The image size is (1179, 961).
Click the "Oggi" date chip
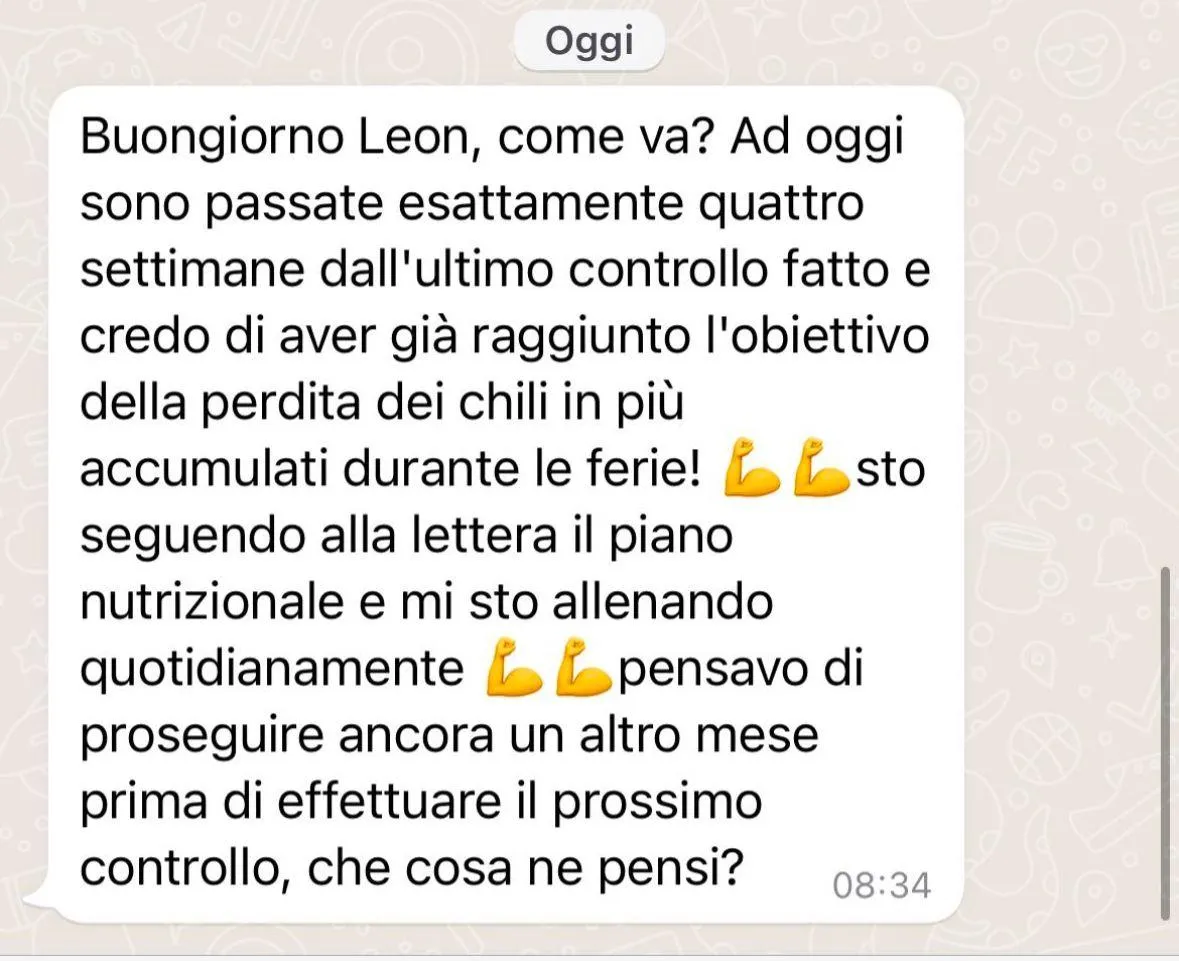pyautogui.click(x=589, y=41)
